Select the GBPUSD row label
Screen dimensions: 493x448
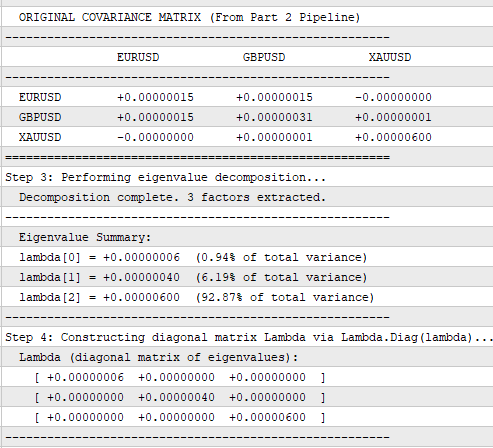40,117
